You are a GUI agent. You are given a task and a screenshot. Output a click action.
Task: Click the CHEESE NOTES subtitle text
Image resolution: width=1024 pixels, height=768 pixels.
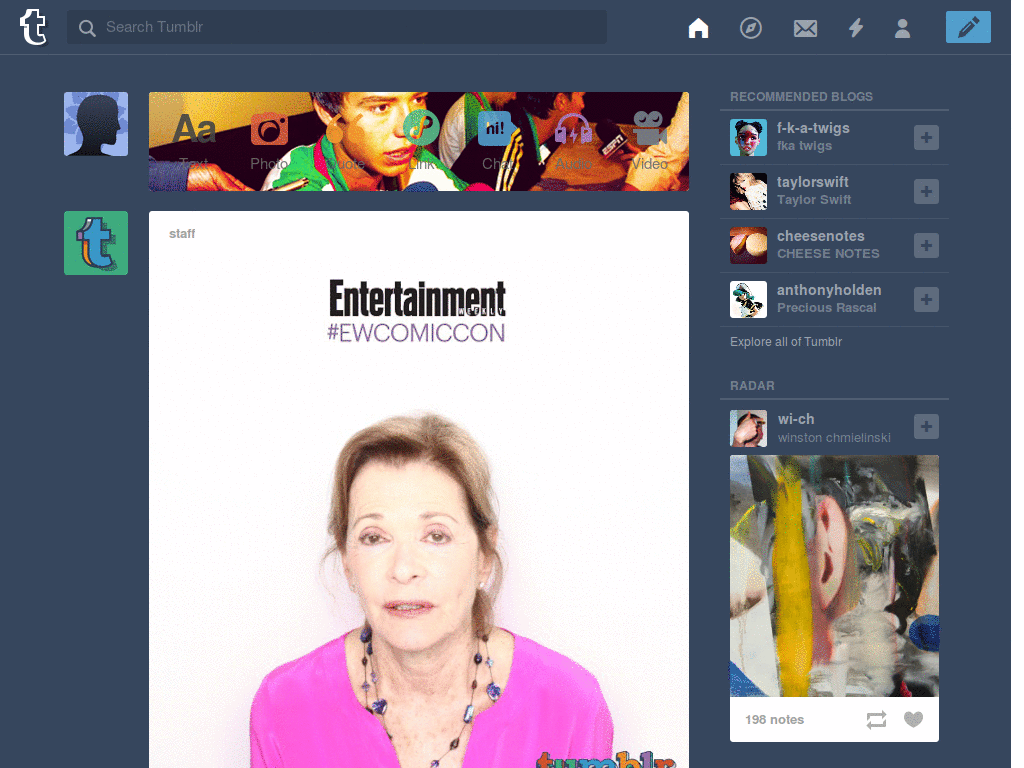[x=828, y=253]
